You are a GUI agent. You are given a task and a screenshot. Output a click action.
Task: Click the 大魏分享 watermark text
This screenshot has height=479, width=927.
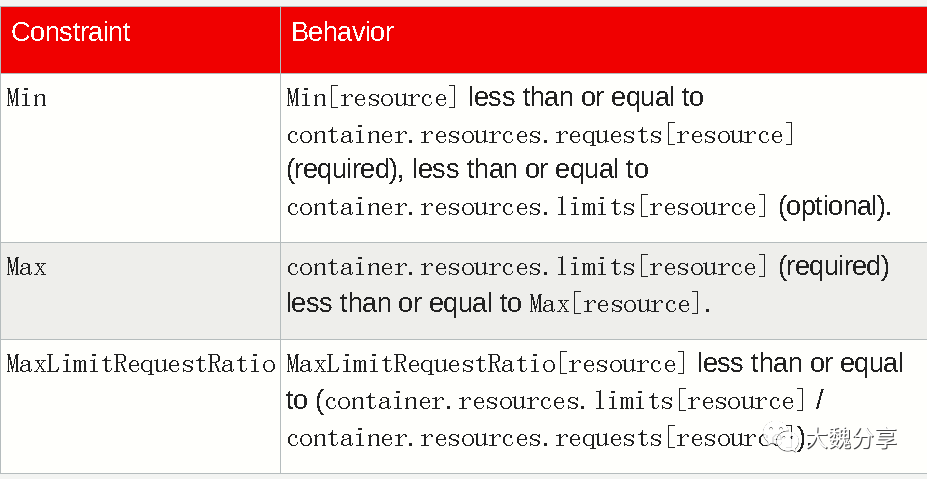point(851,438)
